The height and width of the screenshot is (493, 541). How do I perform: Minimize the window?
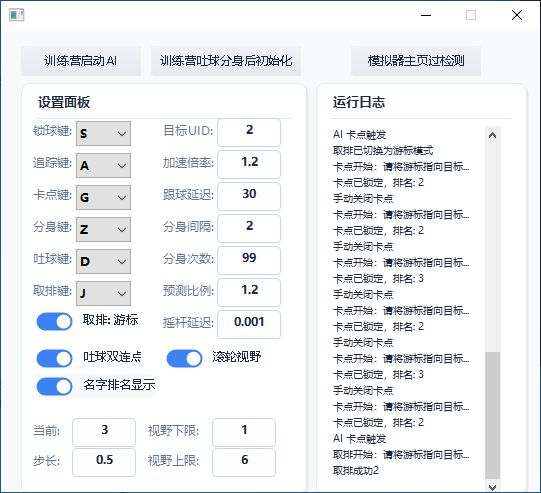(426, 15)
